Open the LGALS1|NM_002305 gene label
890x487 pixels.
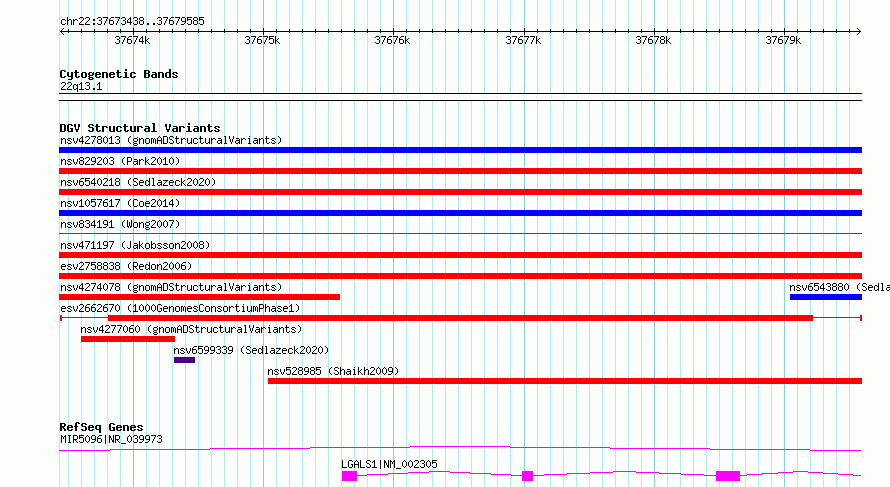pos(389,464)
